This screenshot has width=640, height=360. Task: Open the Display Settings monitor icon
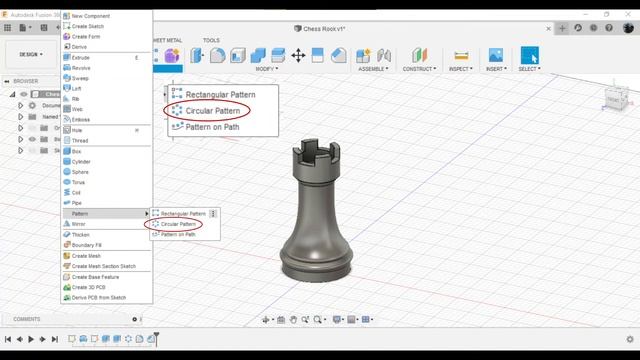tap(338, 320)
